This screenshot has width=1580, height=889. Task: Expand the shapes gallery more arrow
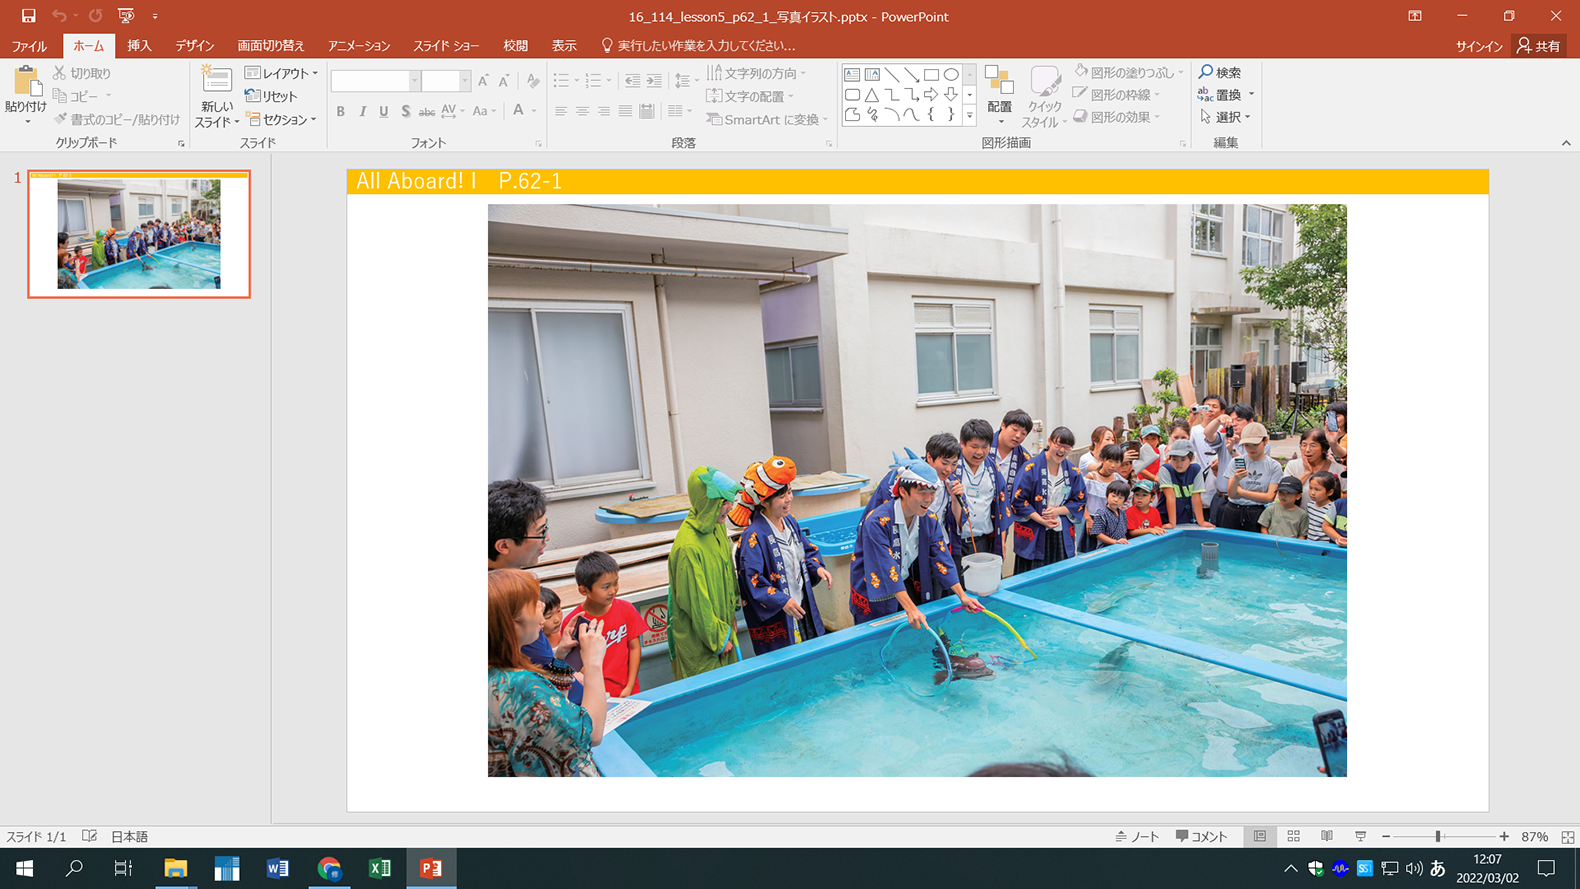(x=969, y=116)
